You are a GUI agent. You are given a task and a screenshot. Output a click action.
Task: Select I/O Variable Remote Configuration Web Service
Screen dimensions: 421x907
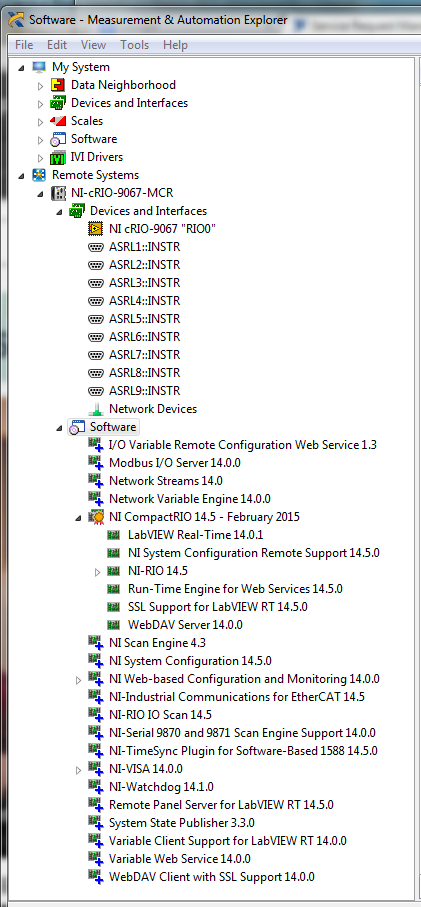pyautogui.click(x=243, y=445)
